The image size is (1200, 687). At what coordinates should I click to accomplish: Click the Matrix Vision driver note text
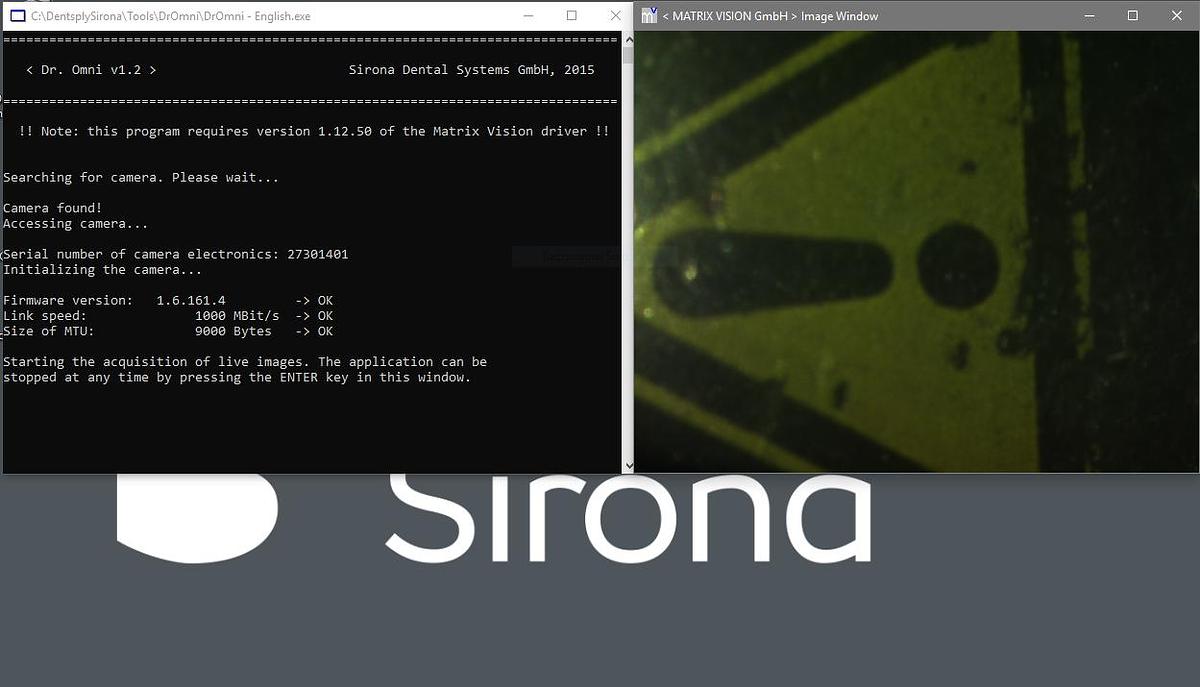[310, 131]
